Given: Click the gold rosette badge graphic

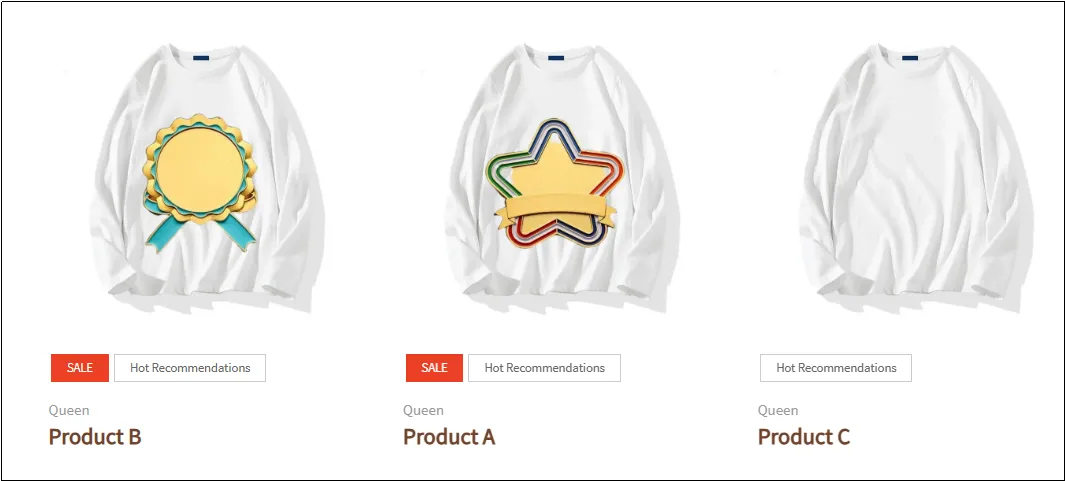Looking at the screenshot, I should [200, 183].
